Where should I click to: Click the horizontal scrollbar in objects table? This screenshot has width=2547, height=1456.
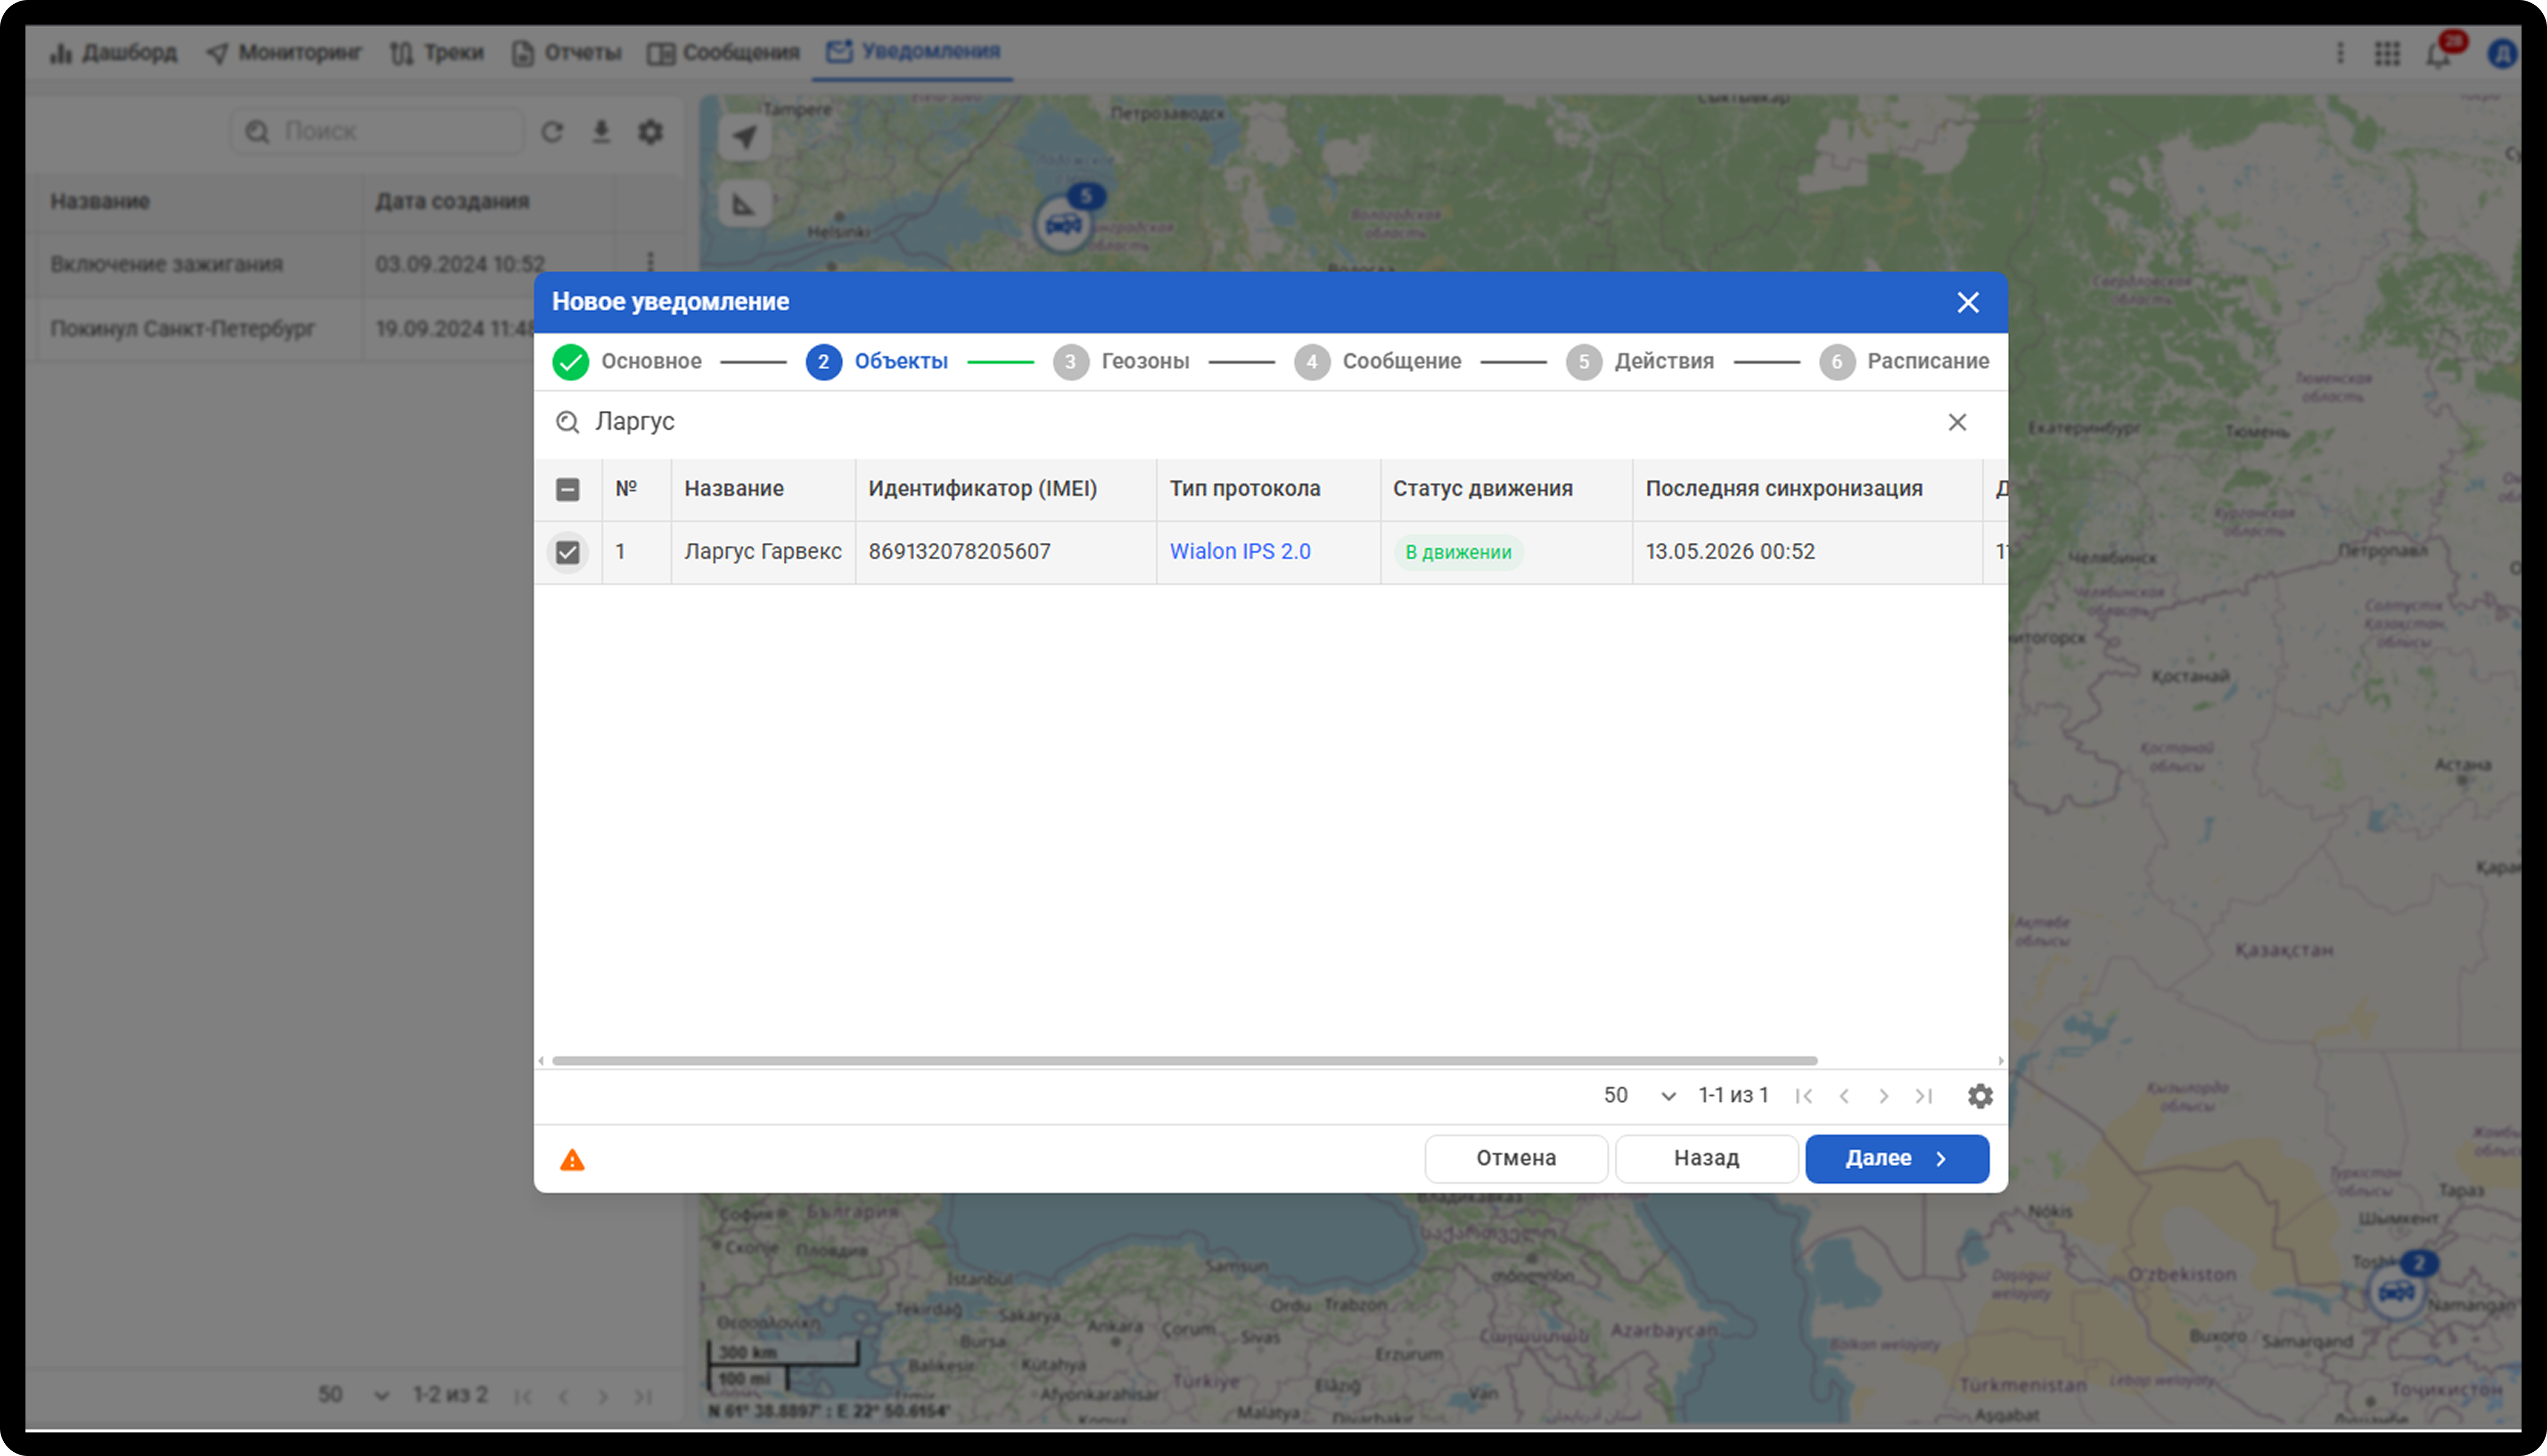tap(1185, 1061)
